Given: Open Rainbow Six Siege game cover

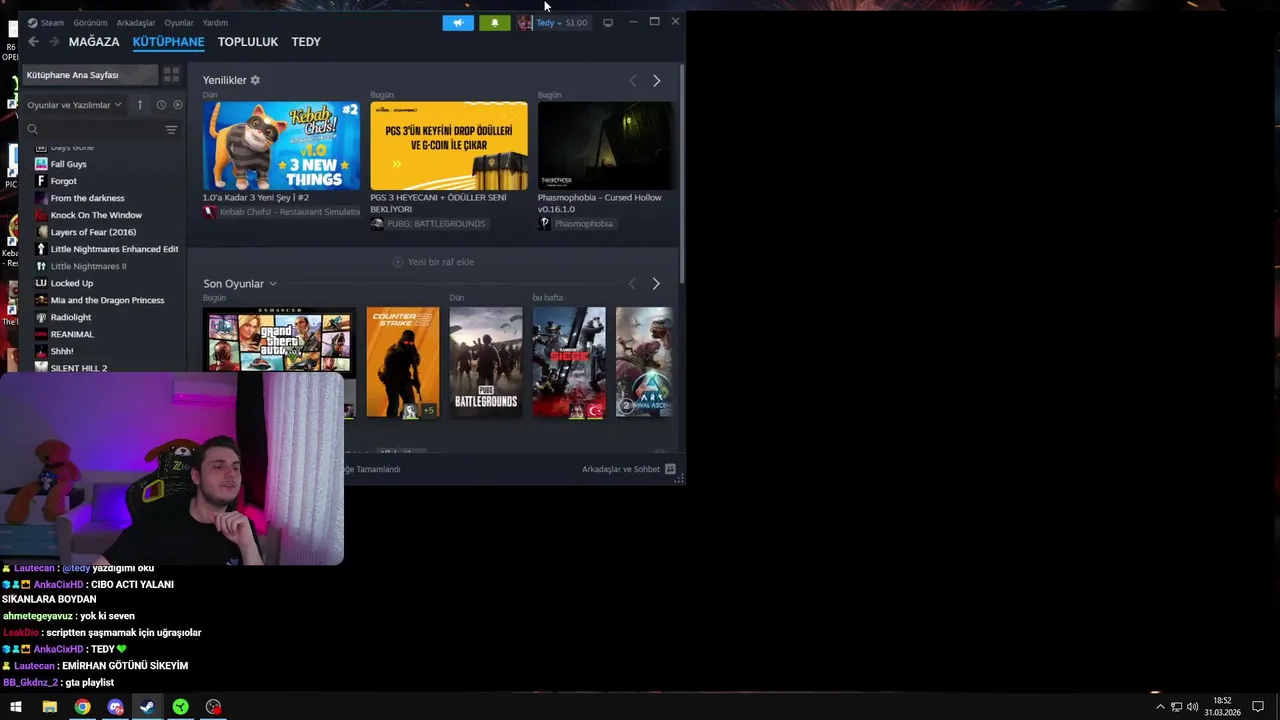Looking at the screenshot, I should pos(569,362).
